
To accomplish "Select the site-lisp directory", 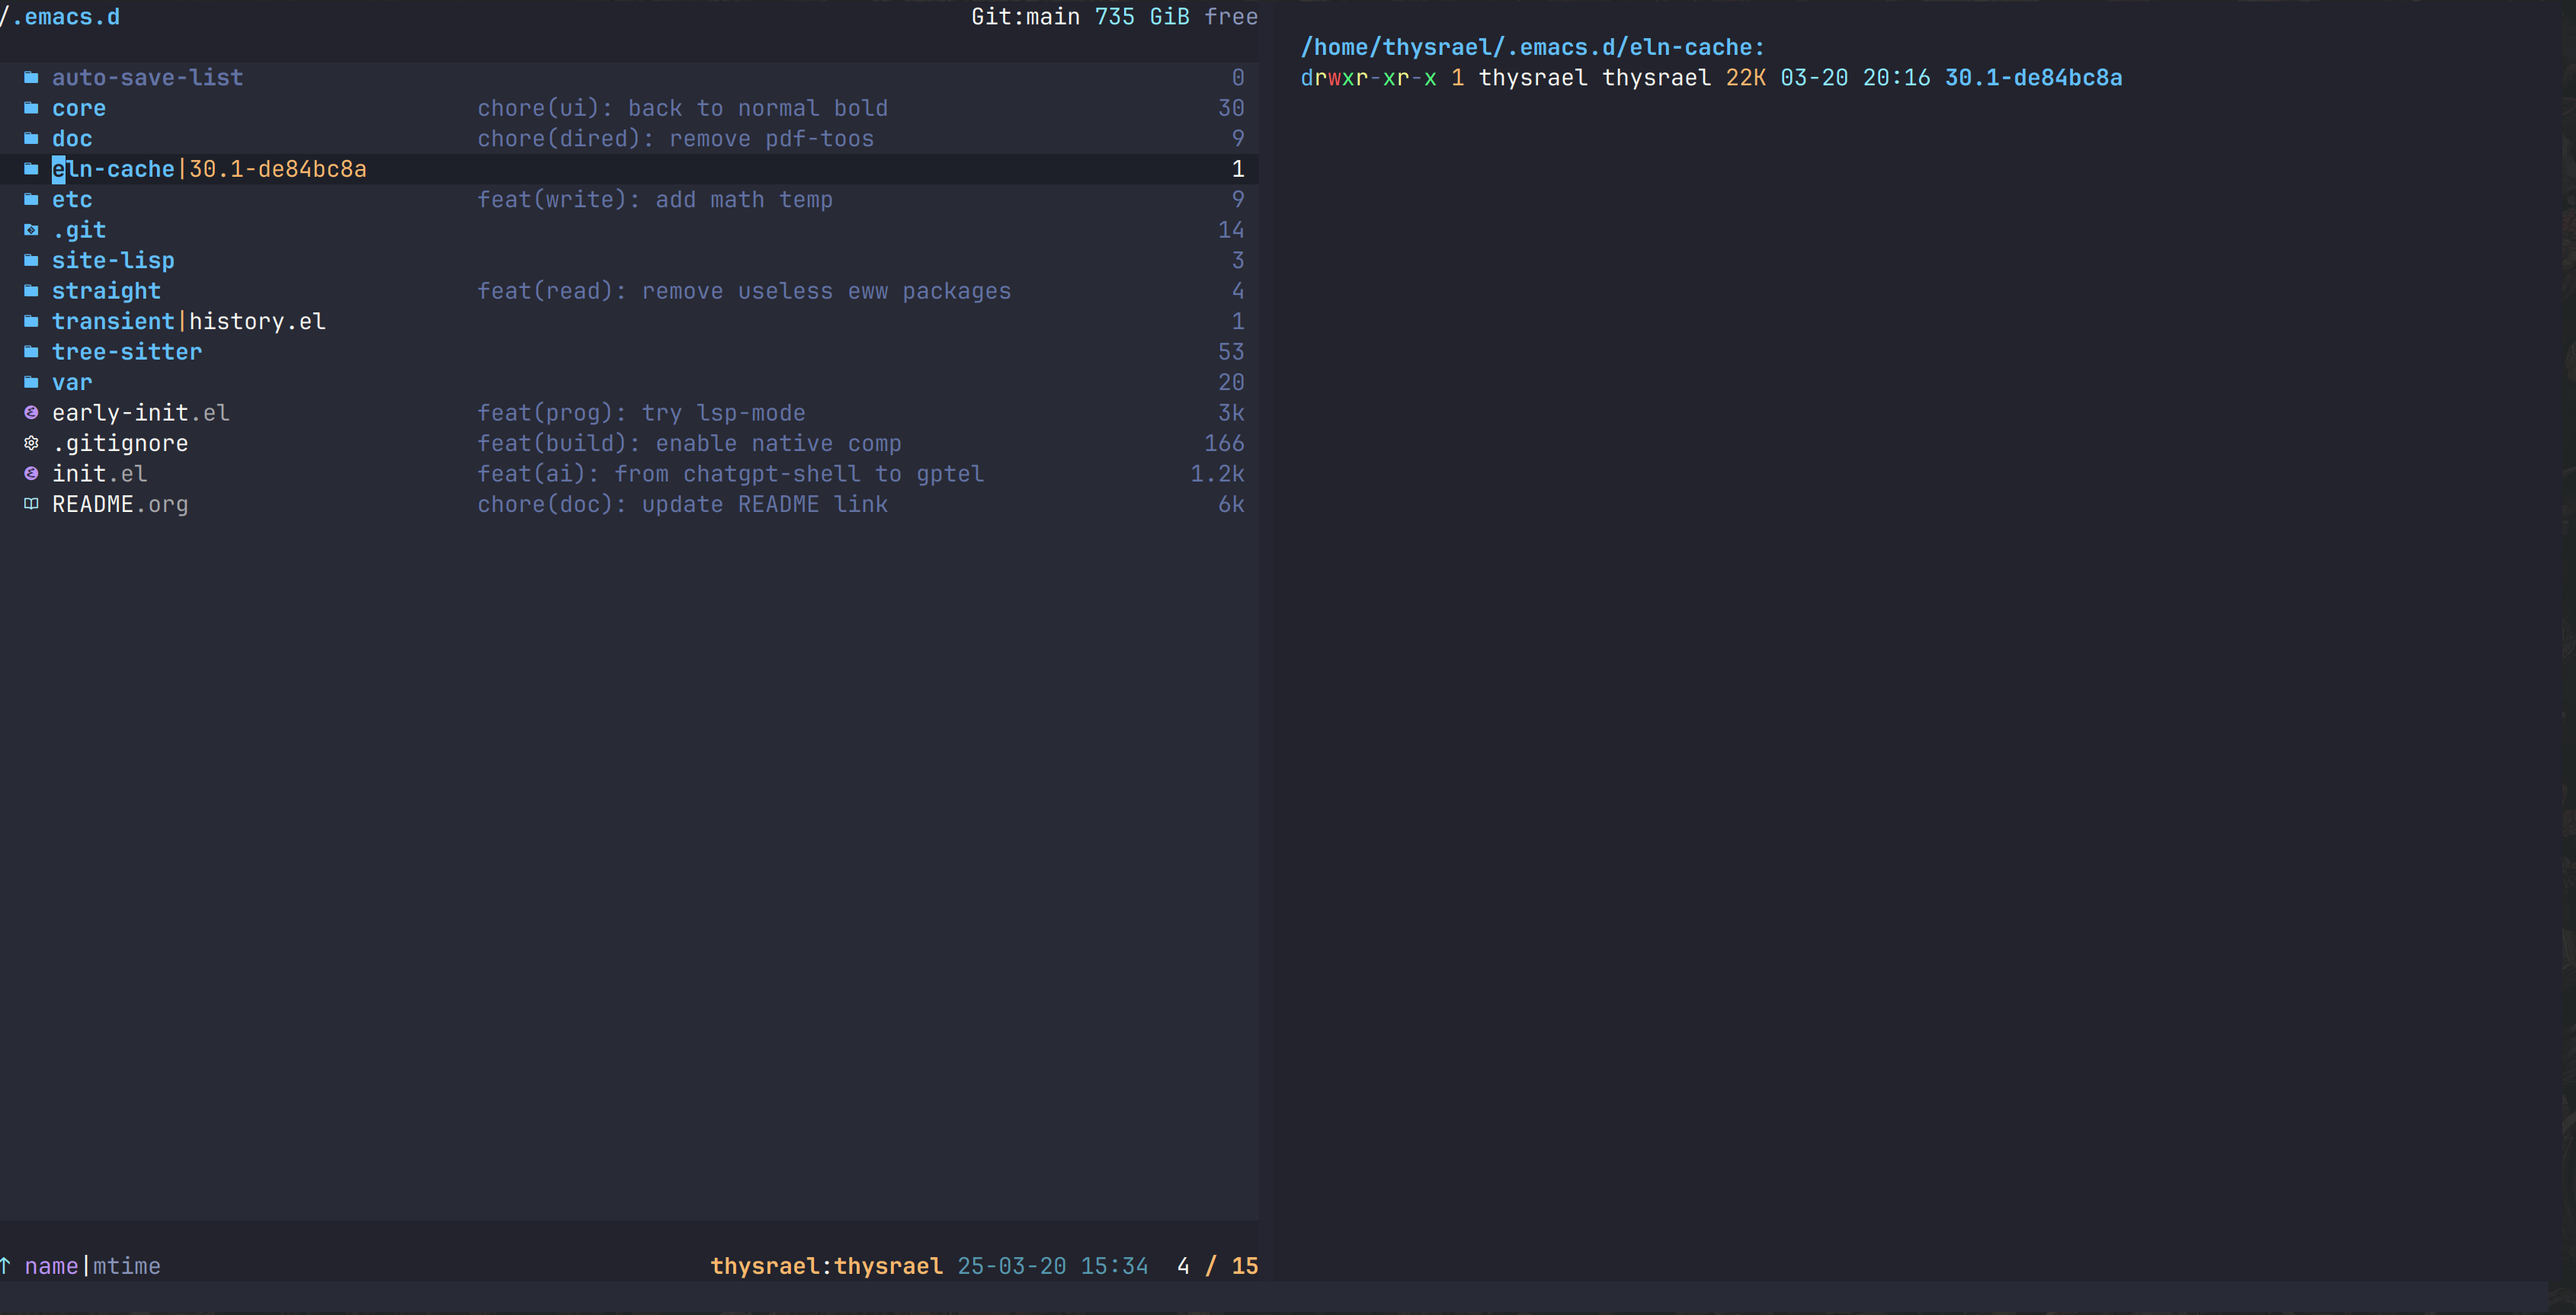I will click(x=113, y=260).
